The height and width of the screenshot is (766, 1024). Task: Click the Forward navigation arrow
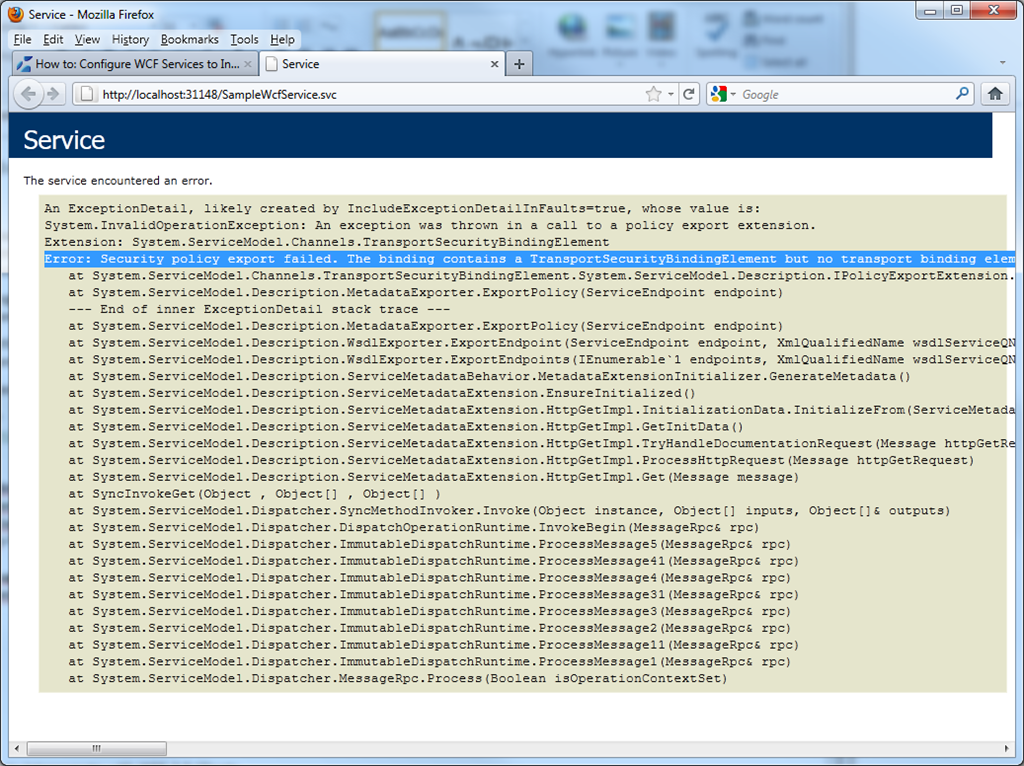(x=54, y=94)
